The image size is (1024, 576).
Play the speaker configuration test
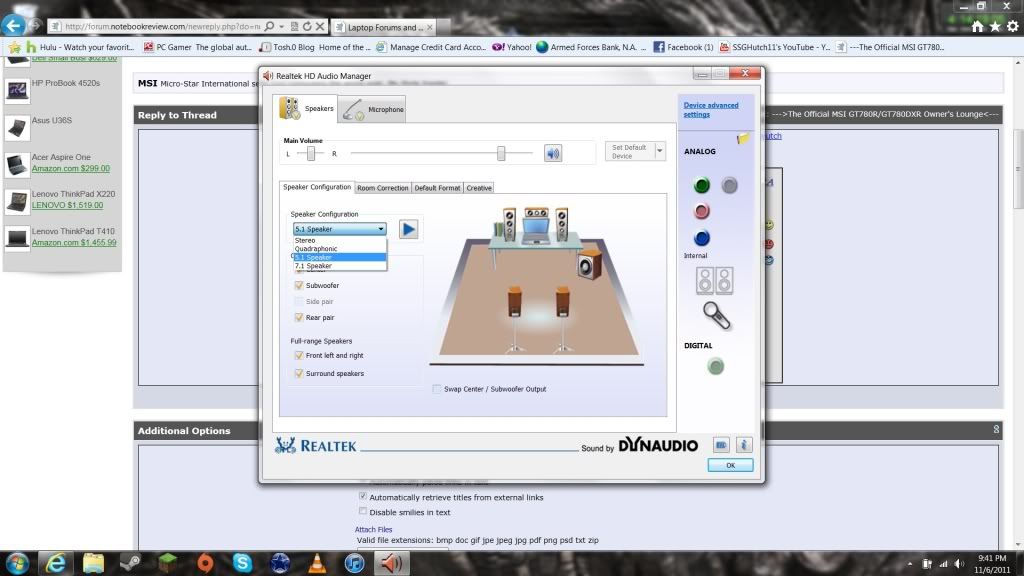[x=409, y=229]
